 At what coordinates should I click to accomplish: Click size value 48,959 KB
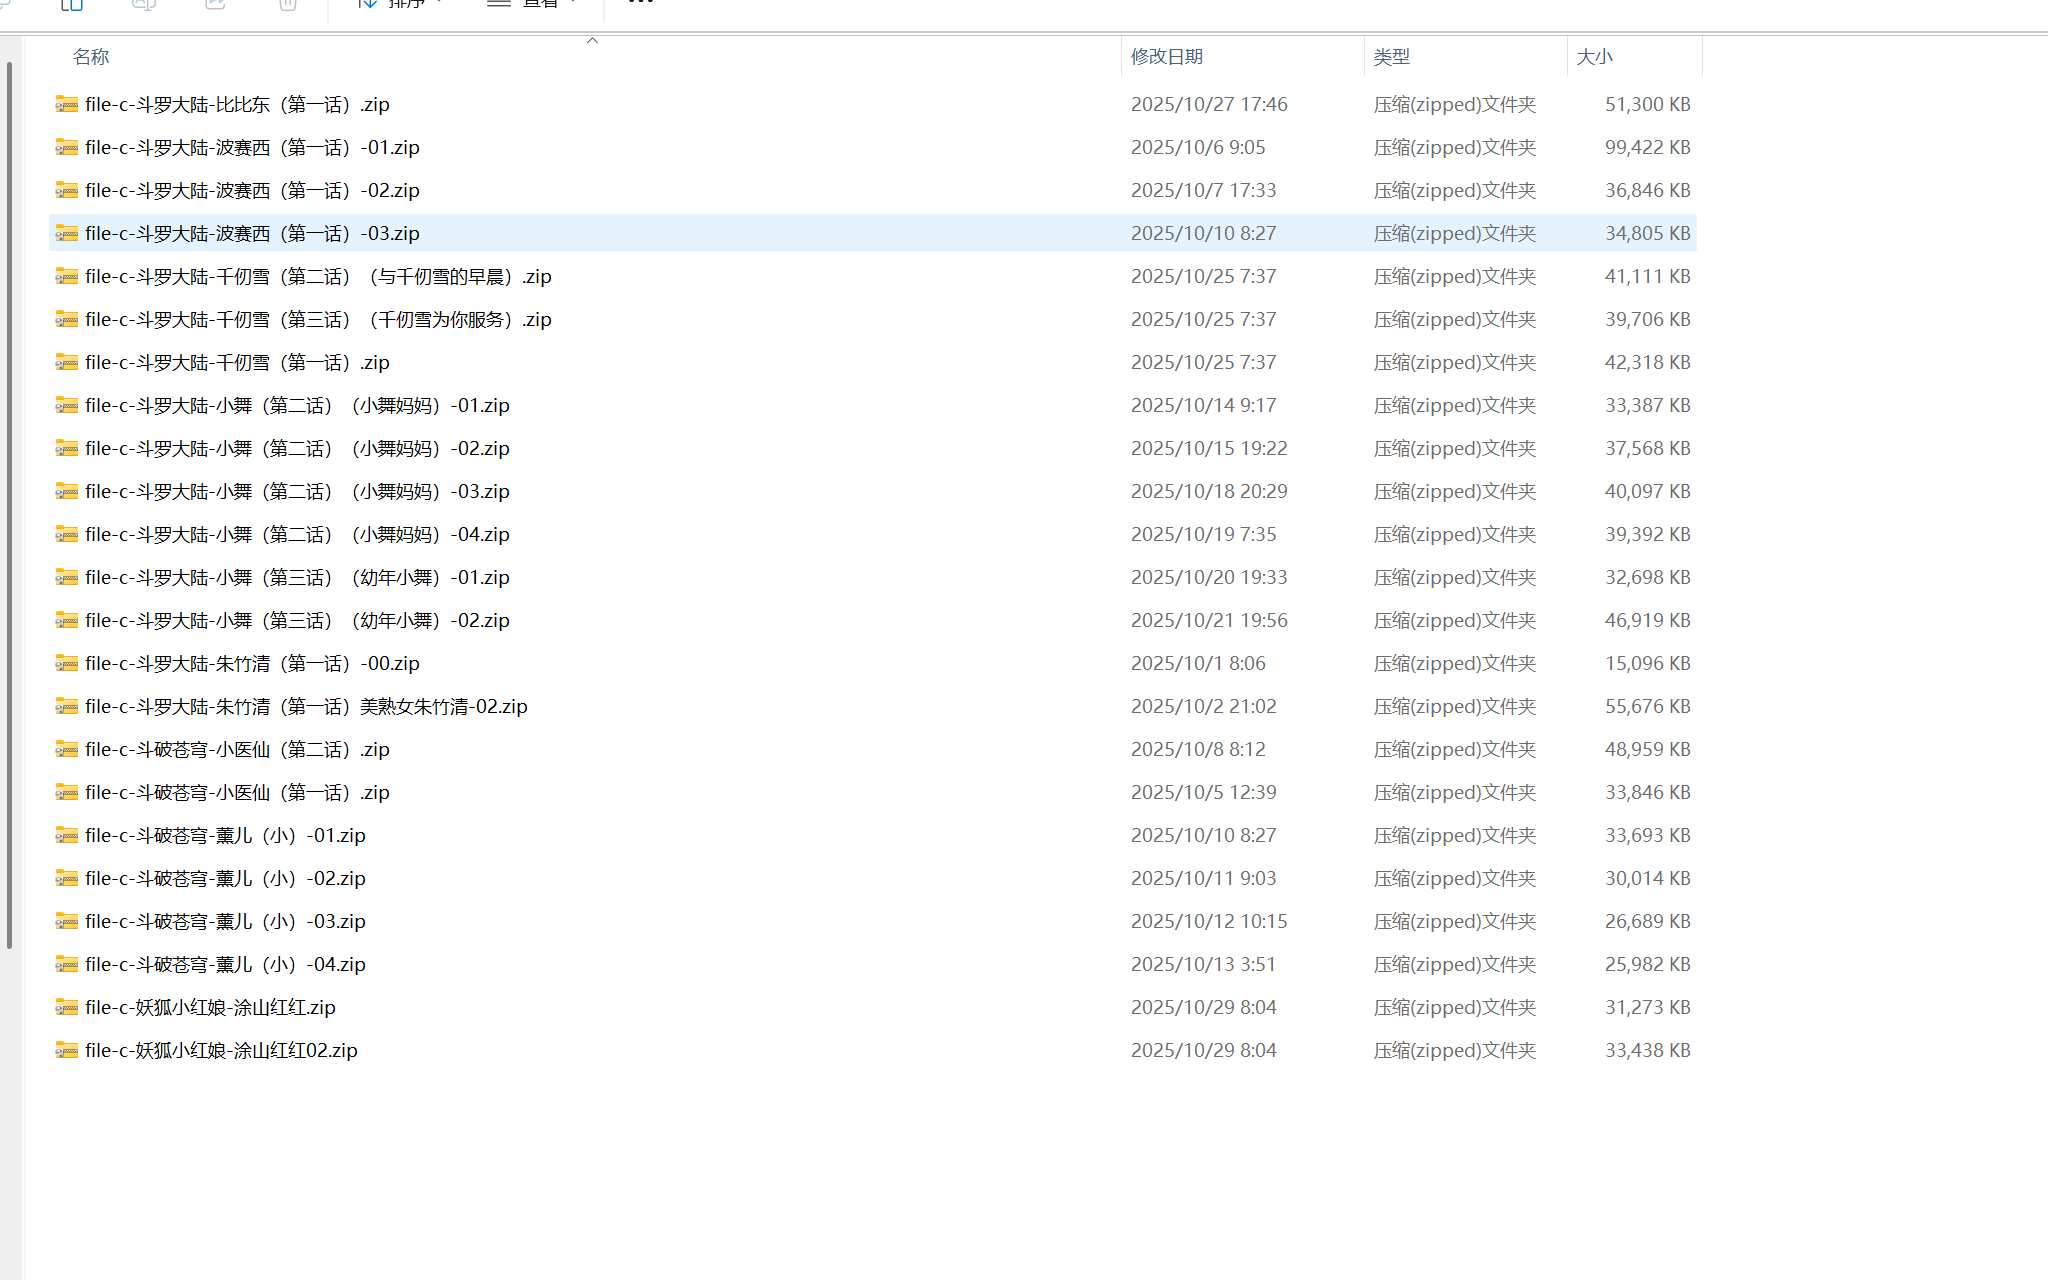click(x=1647, y=749)
